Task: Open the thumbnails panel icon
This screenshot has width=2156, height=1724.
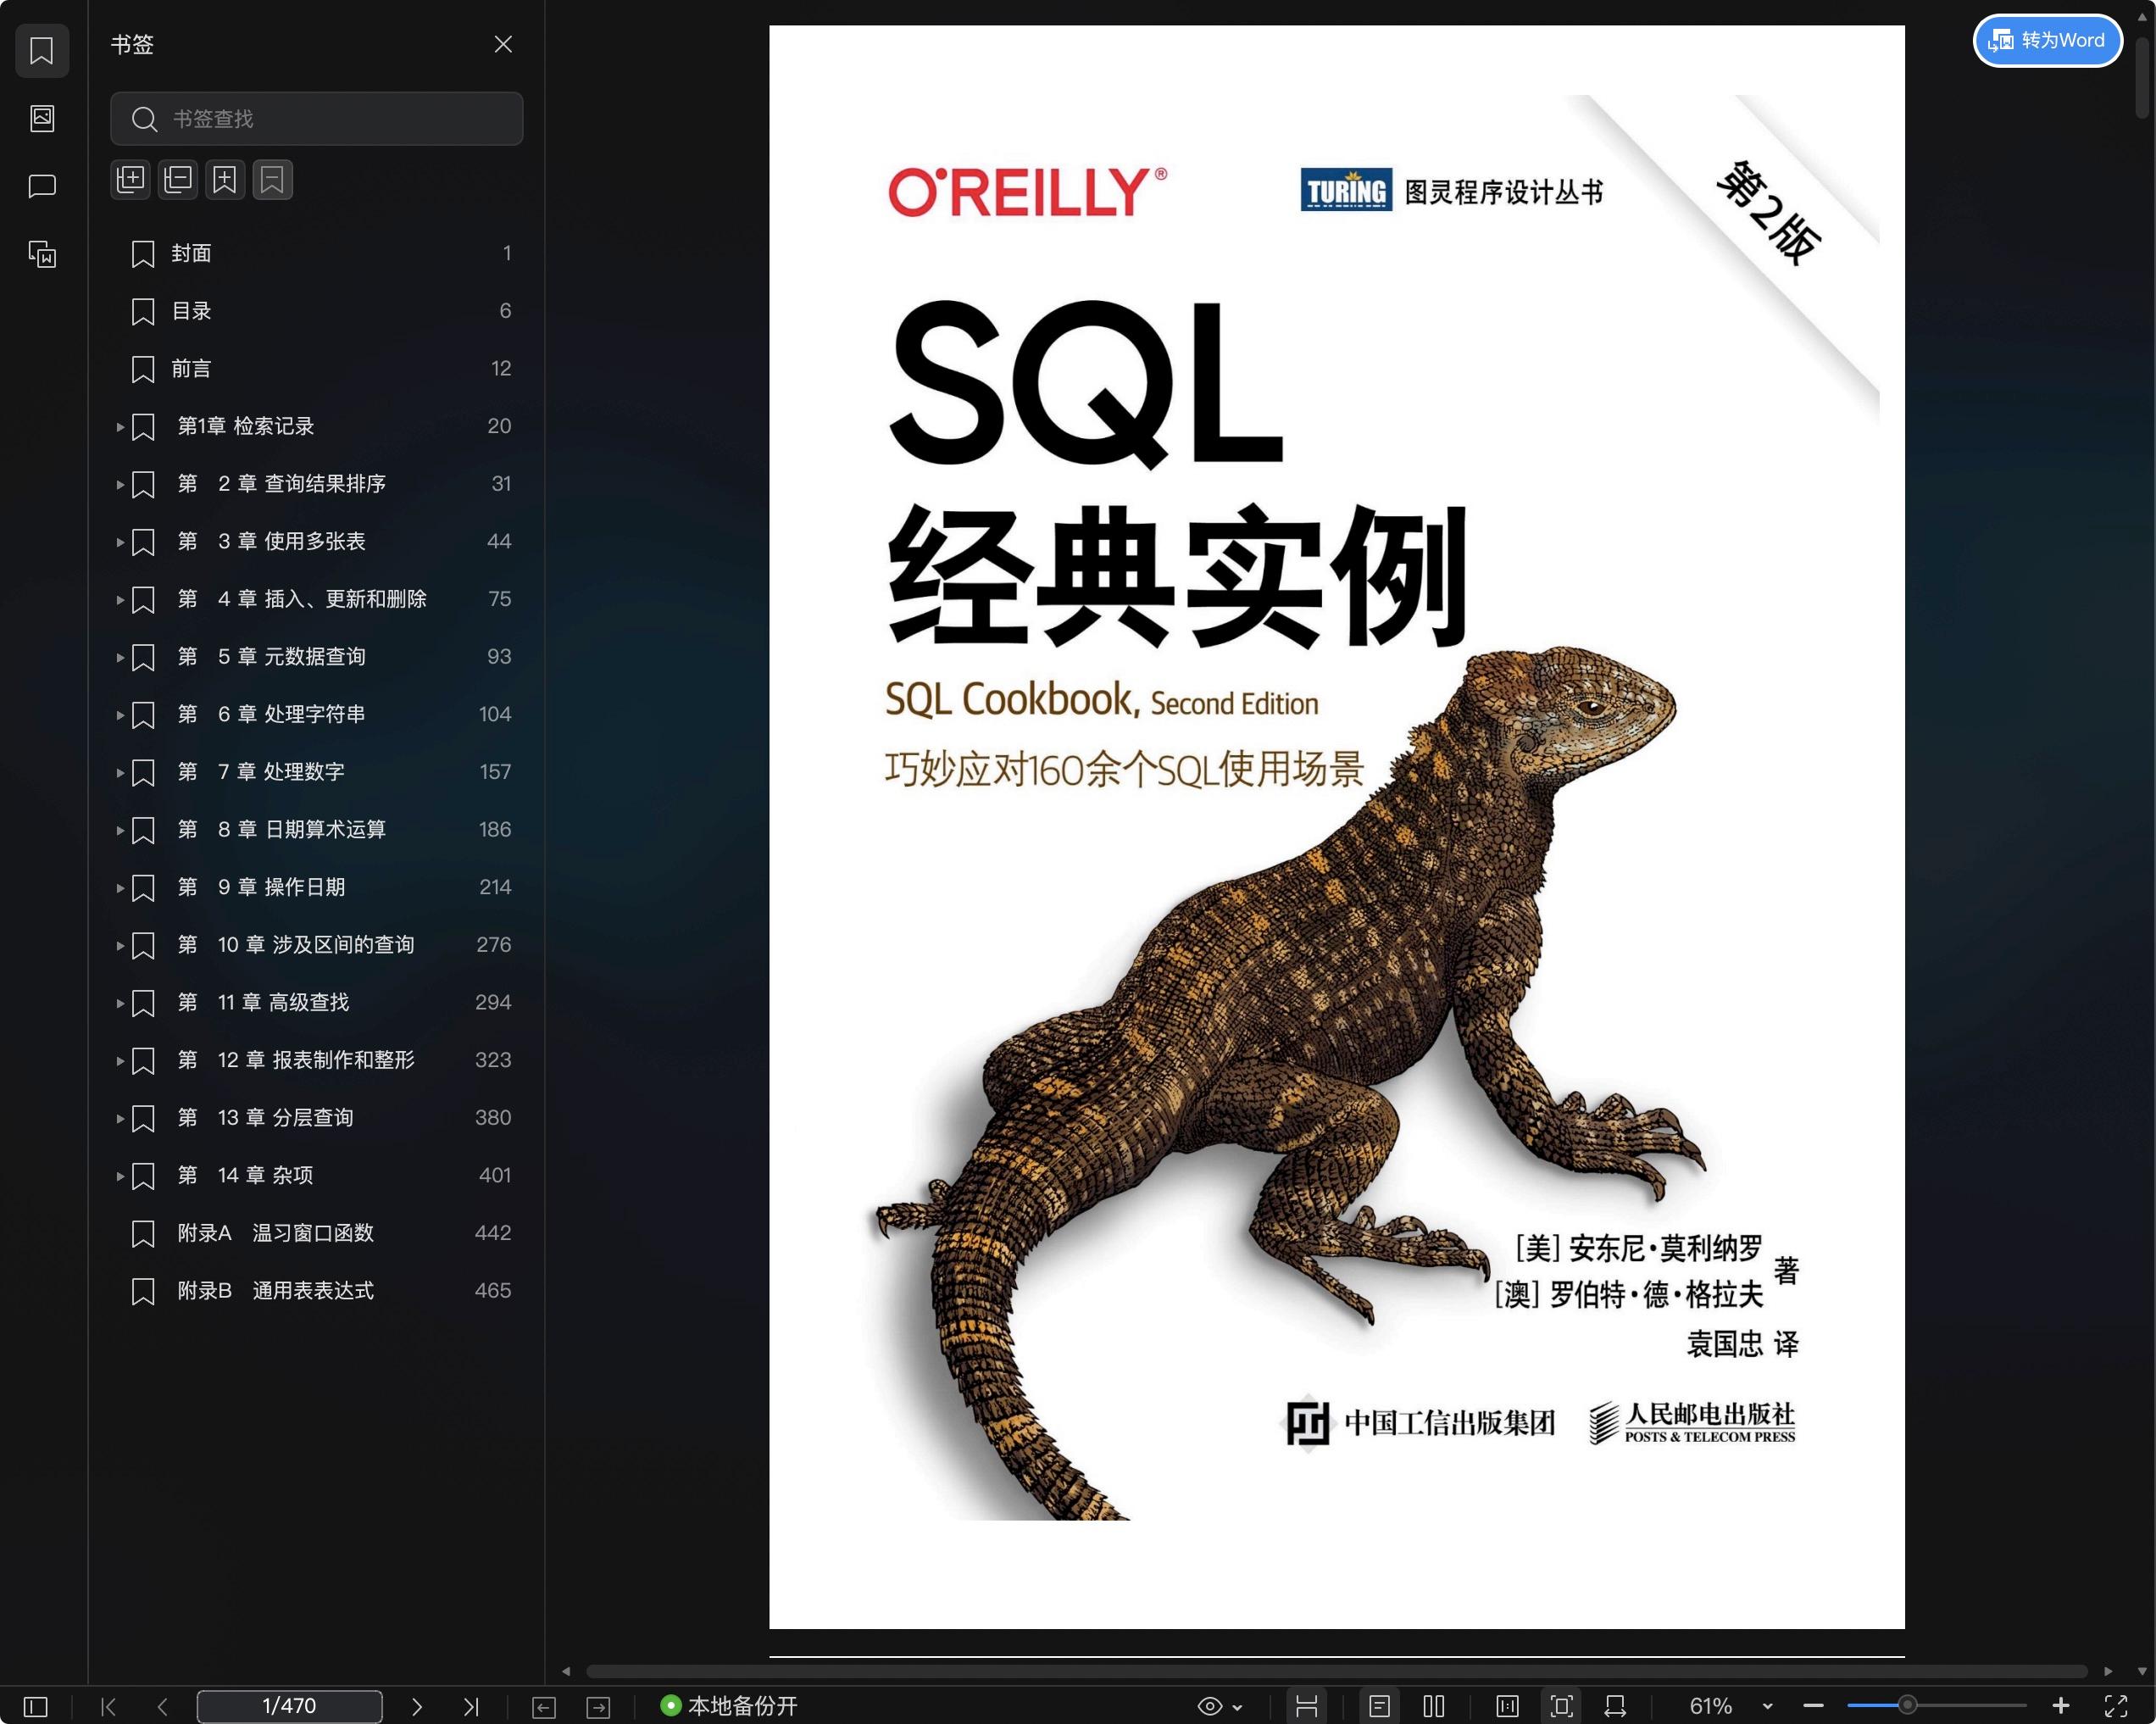Action: [42, 118]
